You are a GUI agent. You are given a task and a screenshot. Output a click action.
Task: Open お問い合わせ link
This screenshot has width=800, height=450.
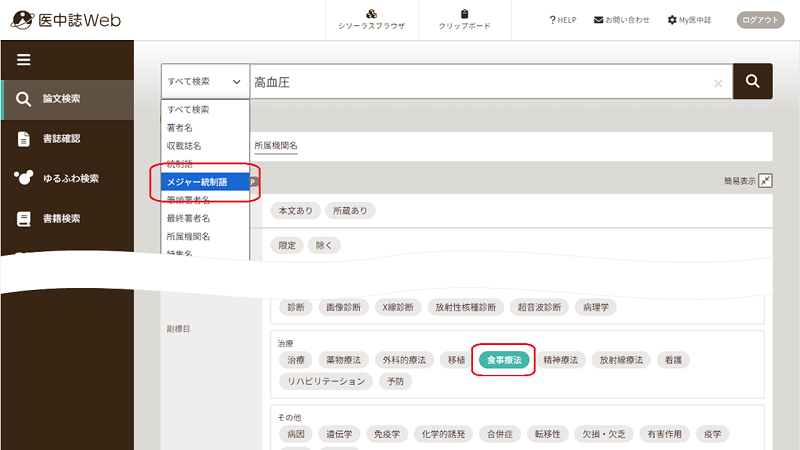621,20
